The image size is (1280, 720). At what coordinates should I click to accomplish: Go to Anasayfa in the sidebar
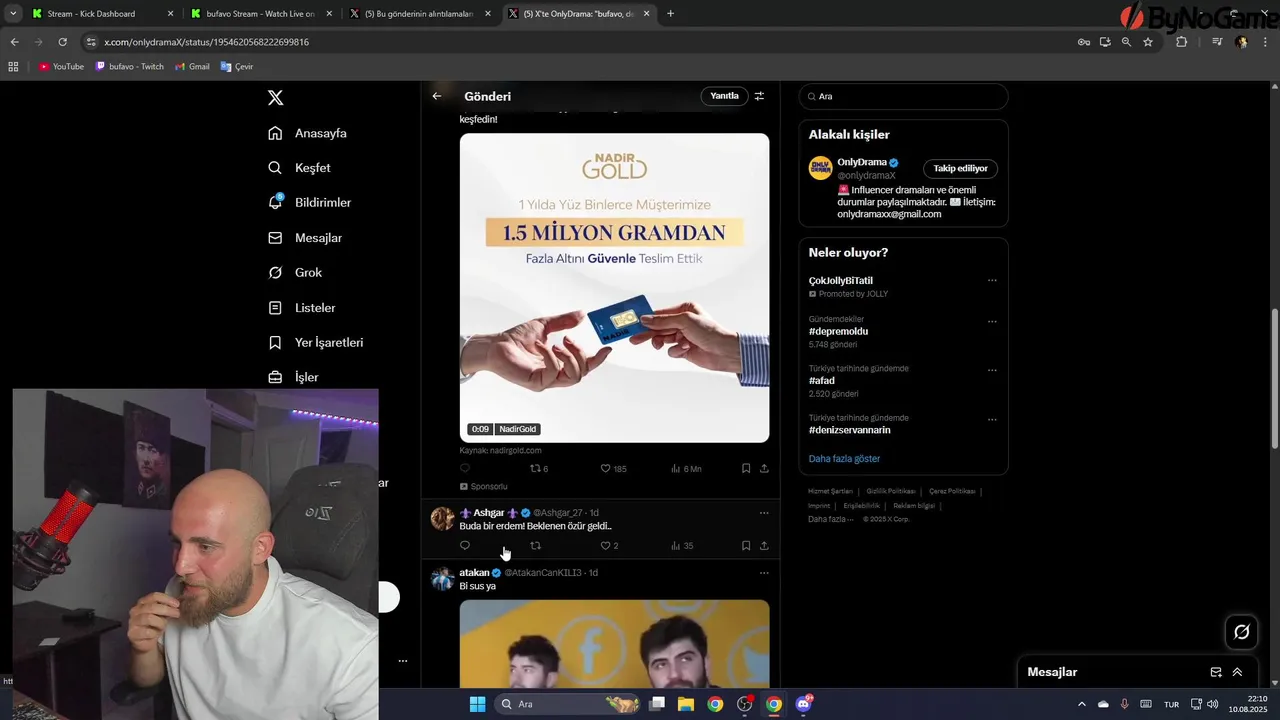pyautogui.click(x=308, y=133)
